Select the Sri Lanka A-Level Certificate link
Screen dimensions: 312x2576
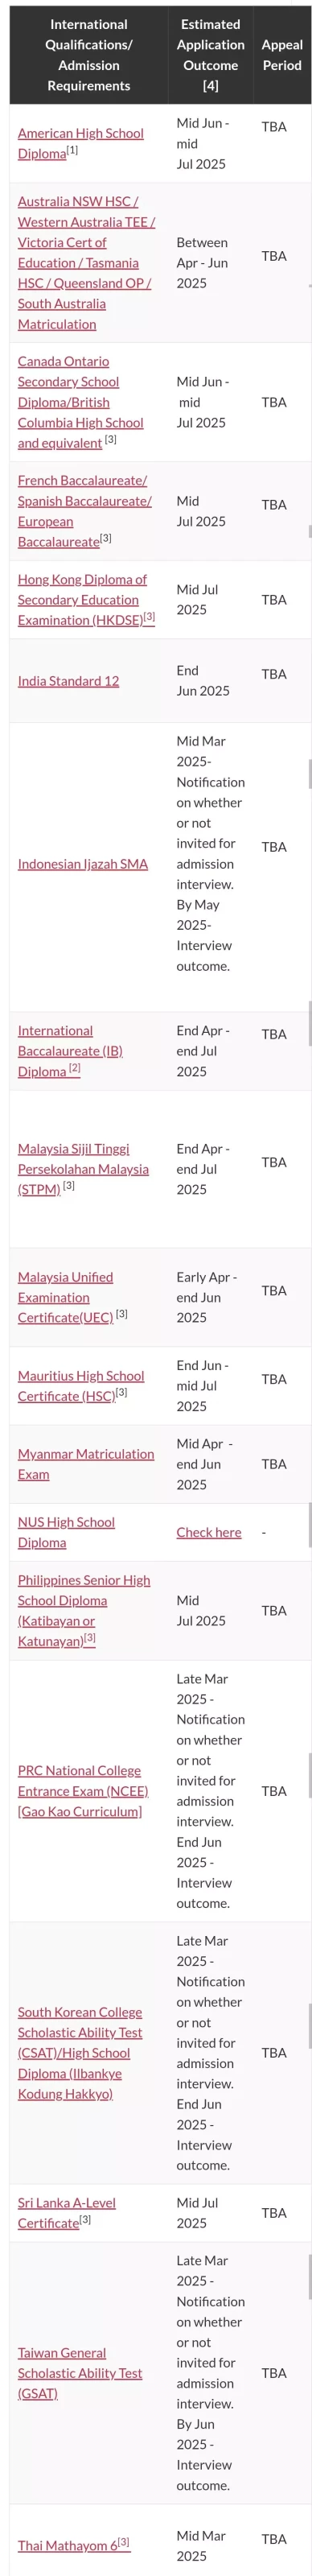pos(66,2212)
